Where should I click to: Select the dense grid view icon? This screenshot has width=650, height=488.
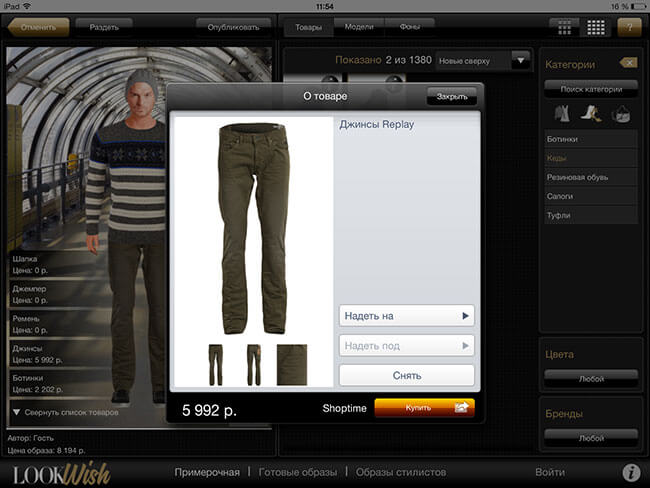pos(596,27)
